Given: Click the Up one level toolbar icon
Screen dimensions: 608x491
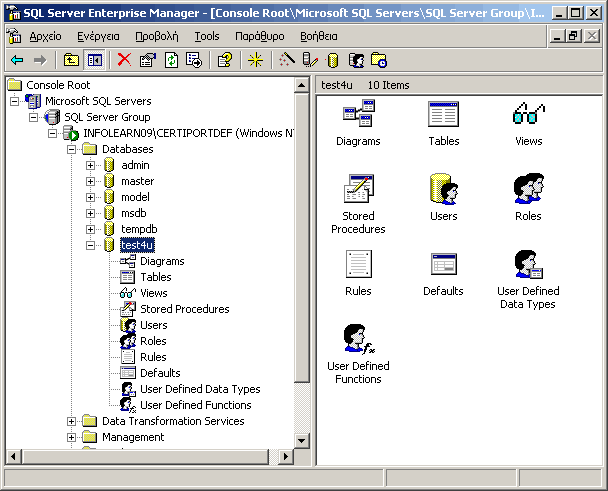Looking at the screenshot, I should coord(71,60).
